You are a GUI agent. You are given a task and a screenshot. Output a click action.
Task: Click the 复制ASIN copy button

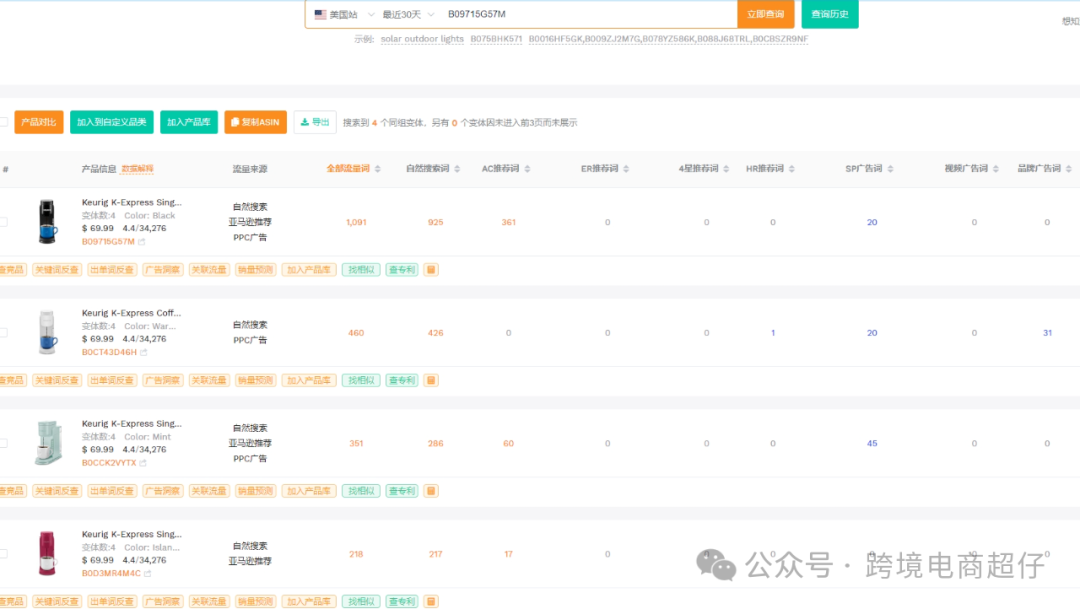coord(255,121)
